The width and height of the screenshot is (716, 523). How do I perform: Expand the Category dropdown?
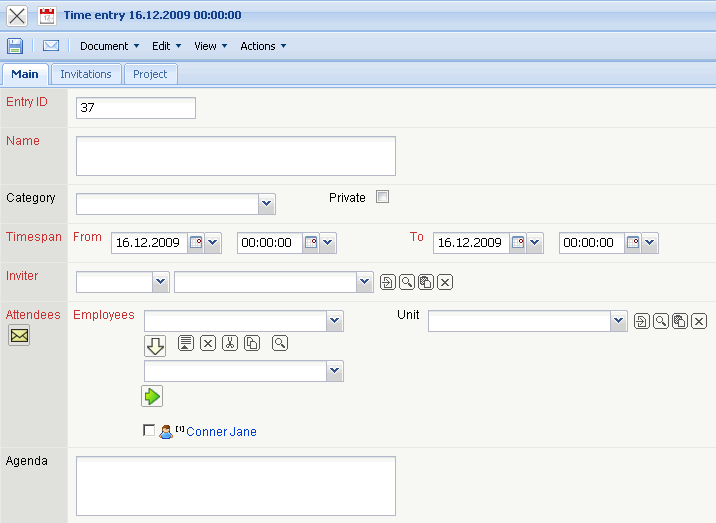266,204
